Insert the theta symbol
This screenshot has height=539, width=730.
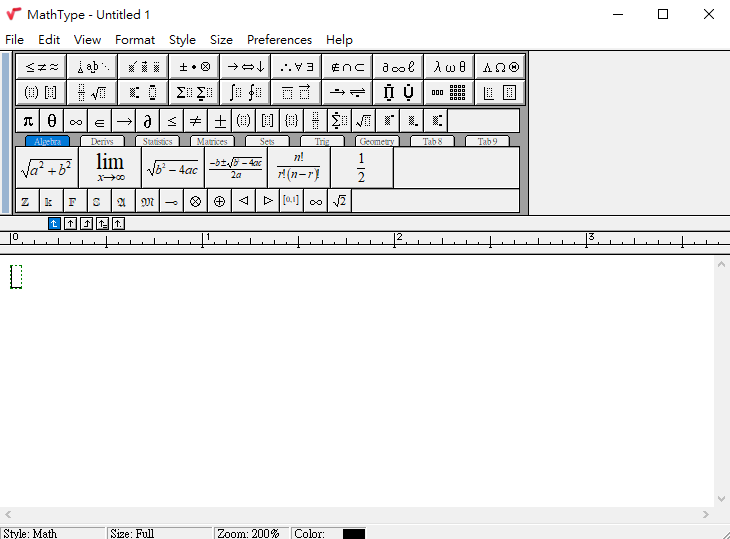click(52, 121)
